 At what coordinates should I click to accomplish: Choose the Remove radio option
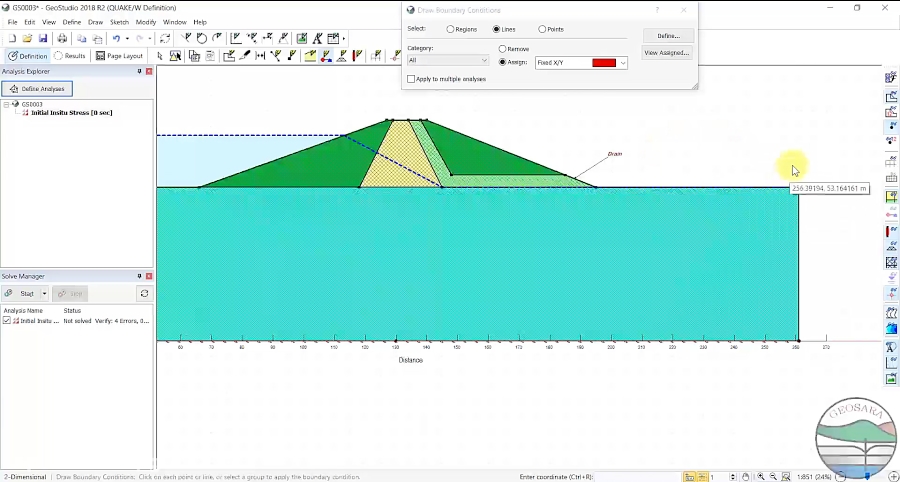coord(502,49)
